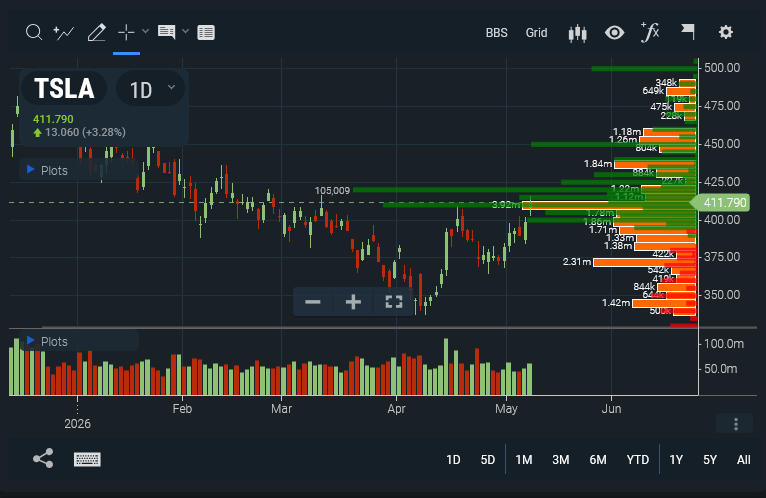
Task: Expand the crosshair tool dropdown arrow
Action: 145,31
